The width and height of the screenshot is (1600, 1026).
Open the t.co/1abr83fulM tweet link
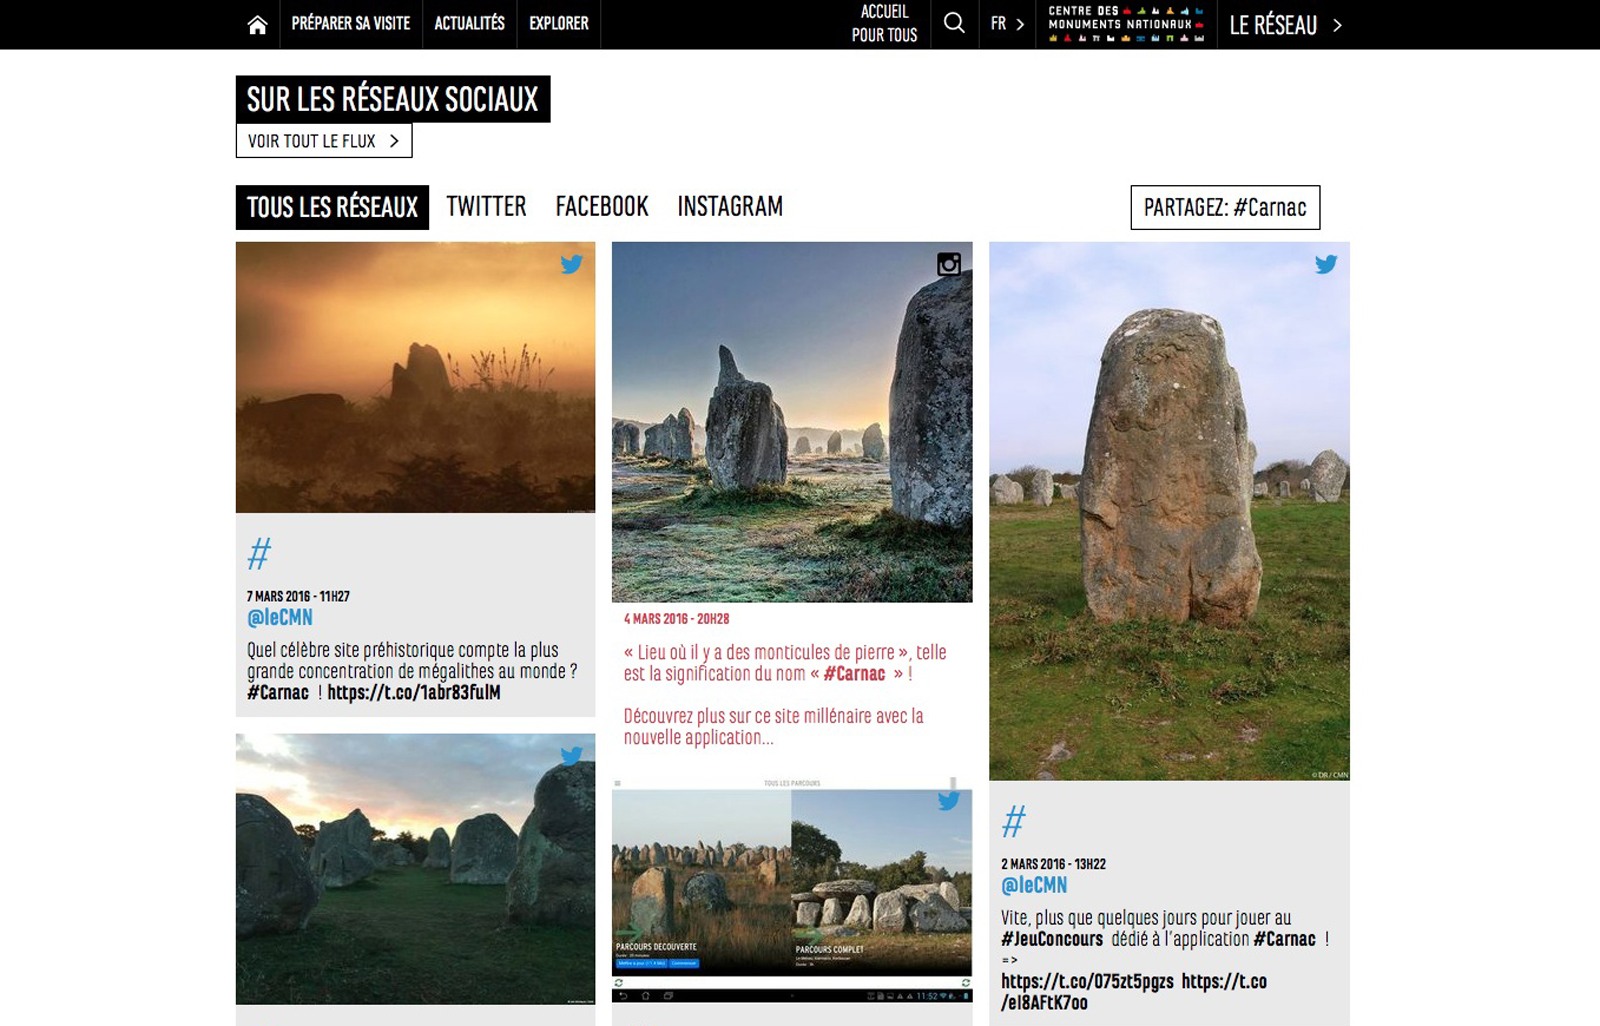(x=413, y=693)
